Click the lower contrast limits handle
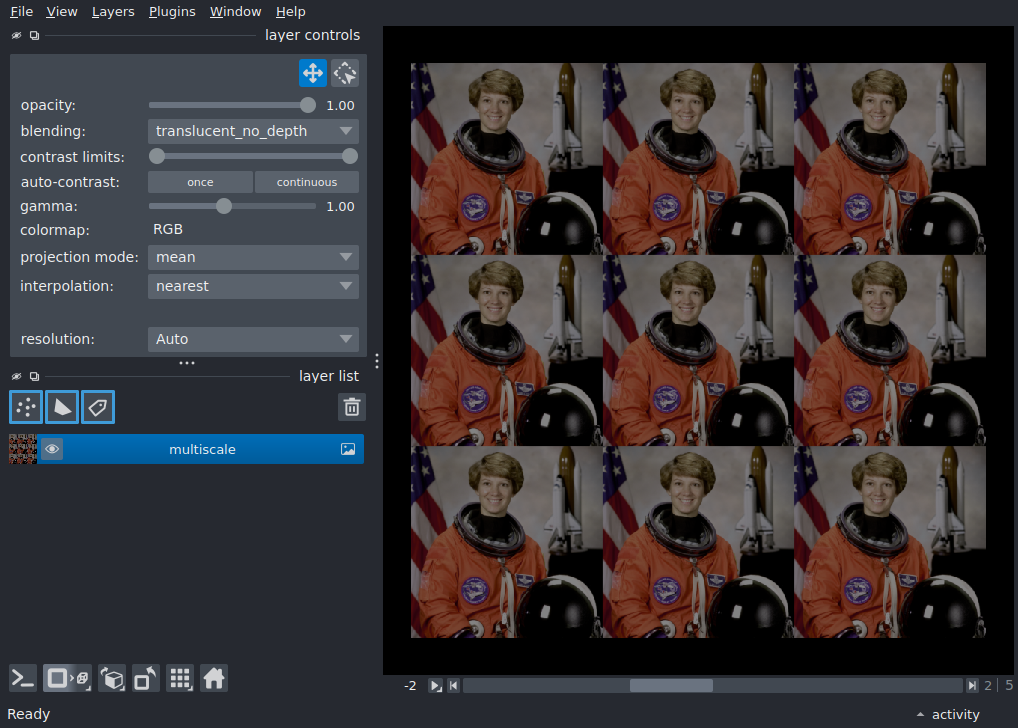The image size is (1018, 728). (156, 156)
